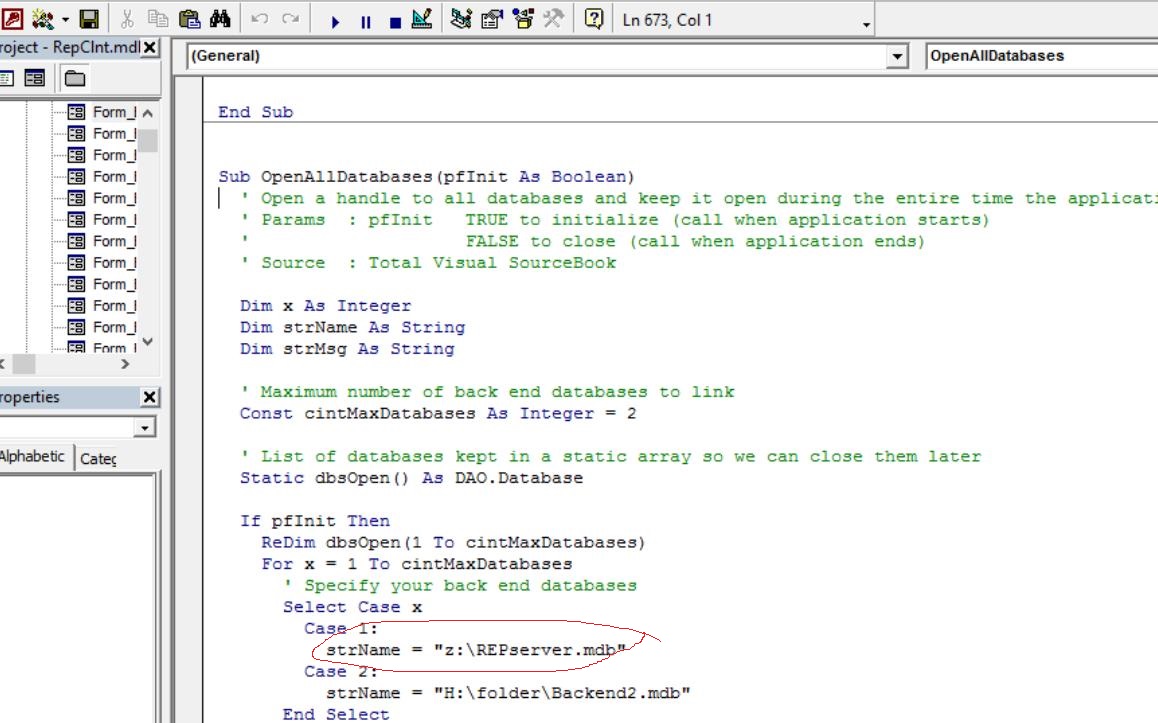Click Project tree horizontal scroll right arrow

coord(126,363)
